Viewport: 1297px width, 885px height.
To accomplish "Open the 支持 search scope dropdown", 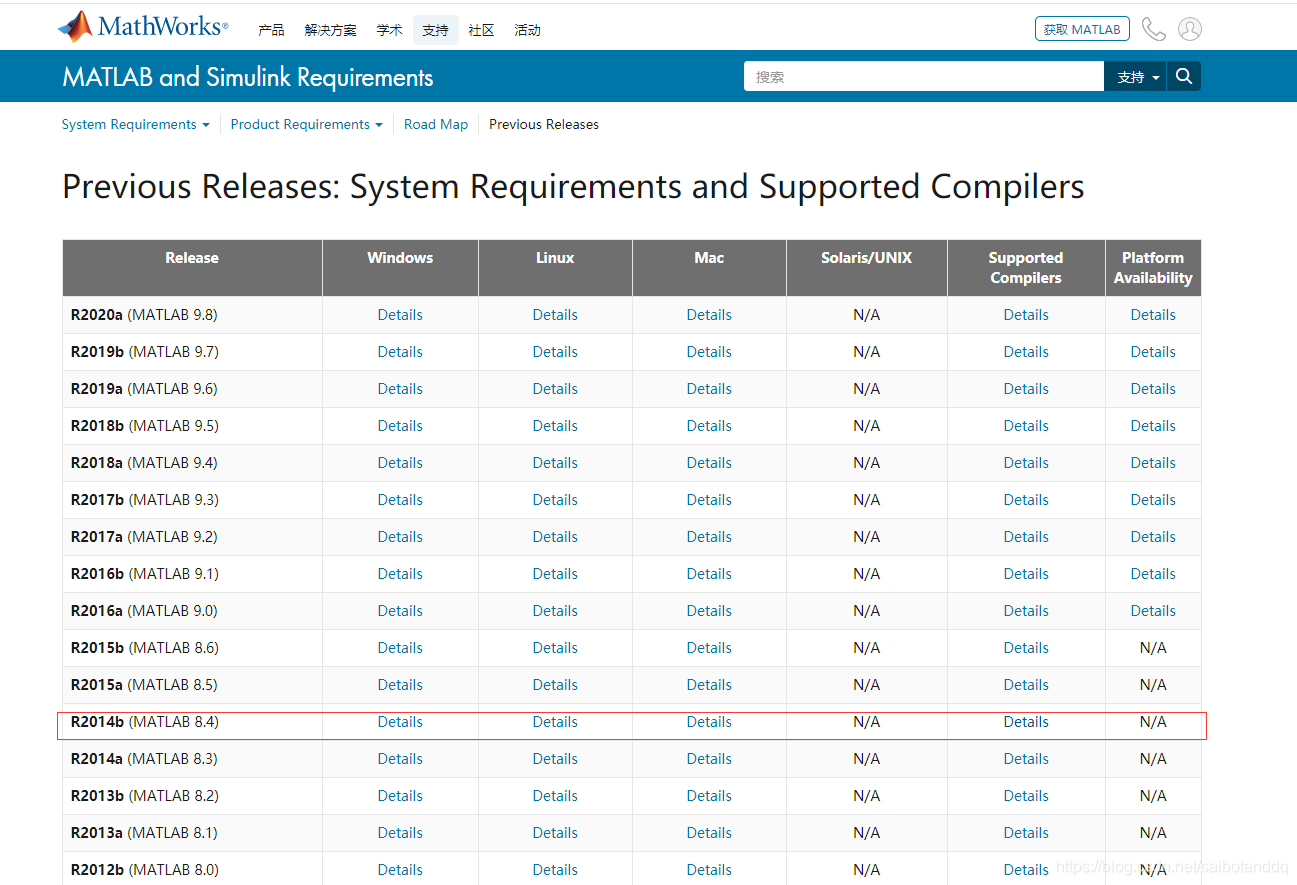I will 1137,77.
